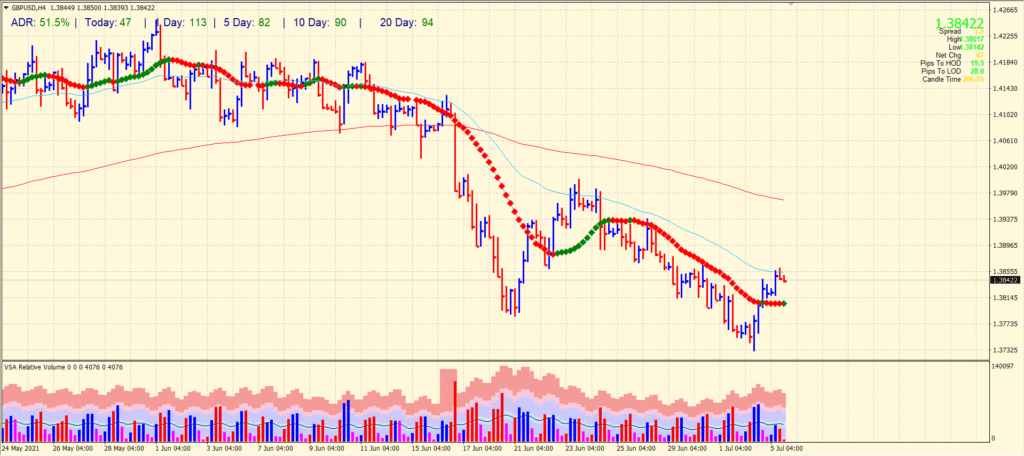Click the 140097 volume scale value

(x=1003, y=368)
